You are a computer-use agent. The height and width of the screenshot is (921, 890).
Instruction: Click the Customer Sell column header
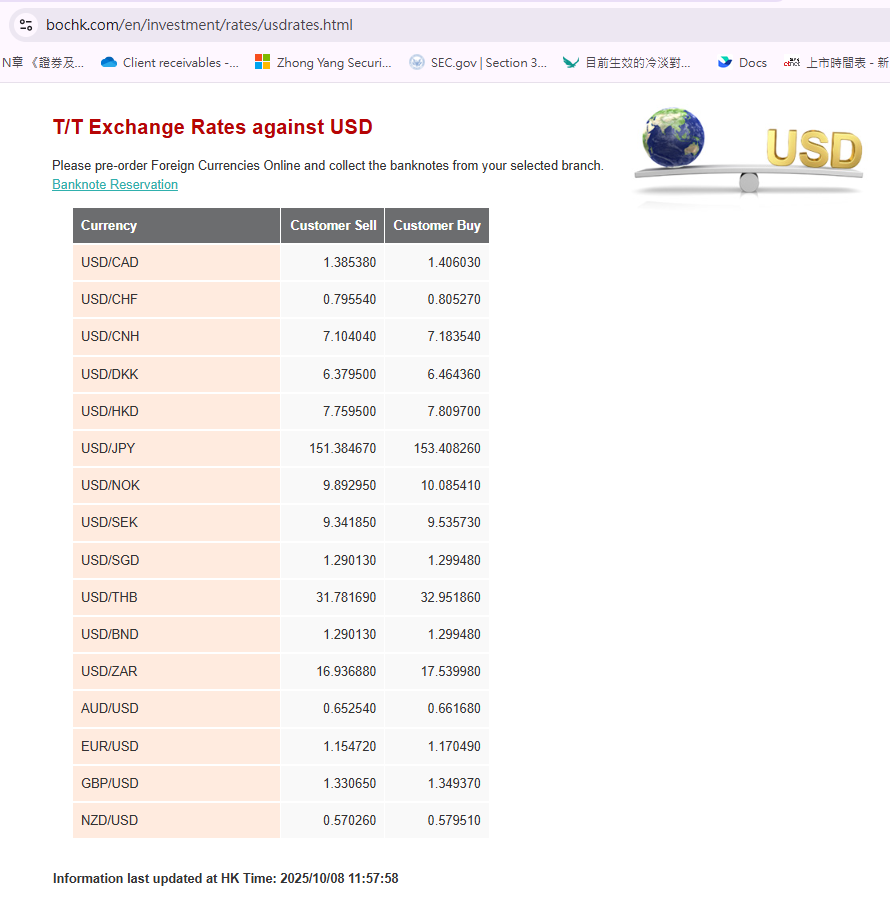(x=333, y=226)
